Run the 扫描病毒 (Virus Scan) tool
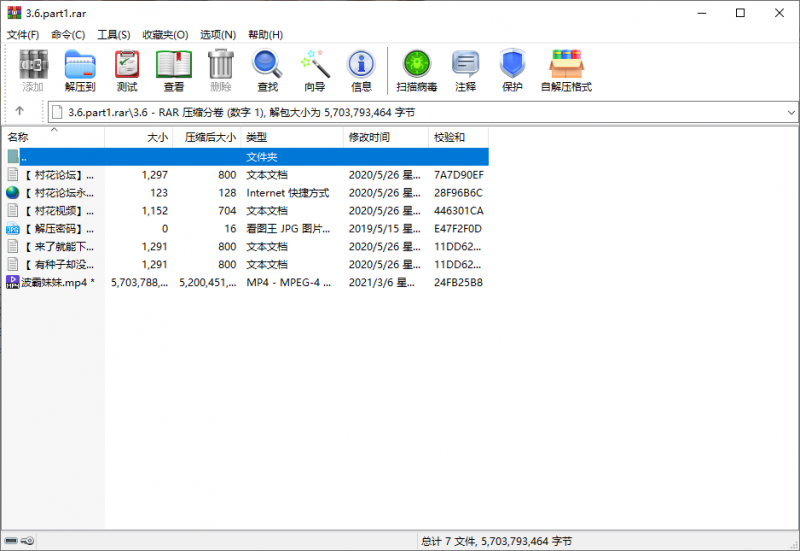 click(416, 70)
